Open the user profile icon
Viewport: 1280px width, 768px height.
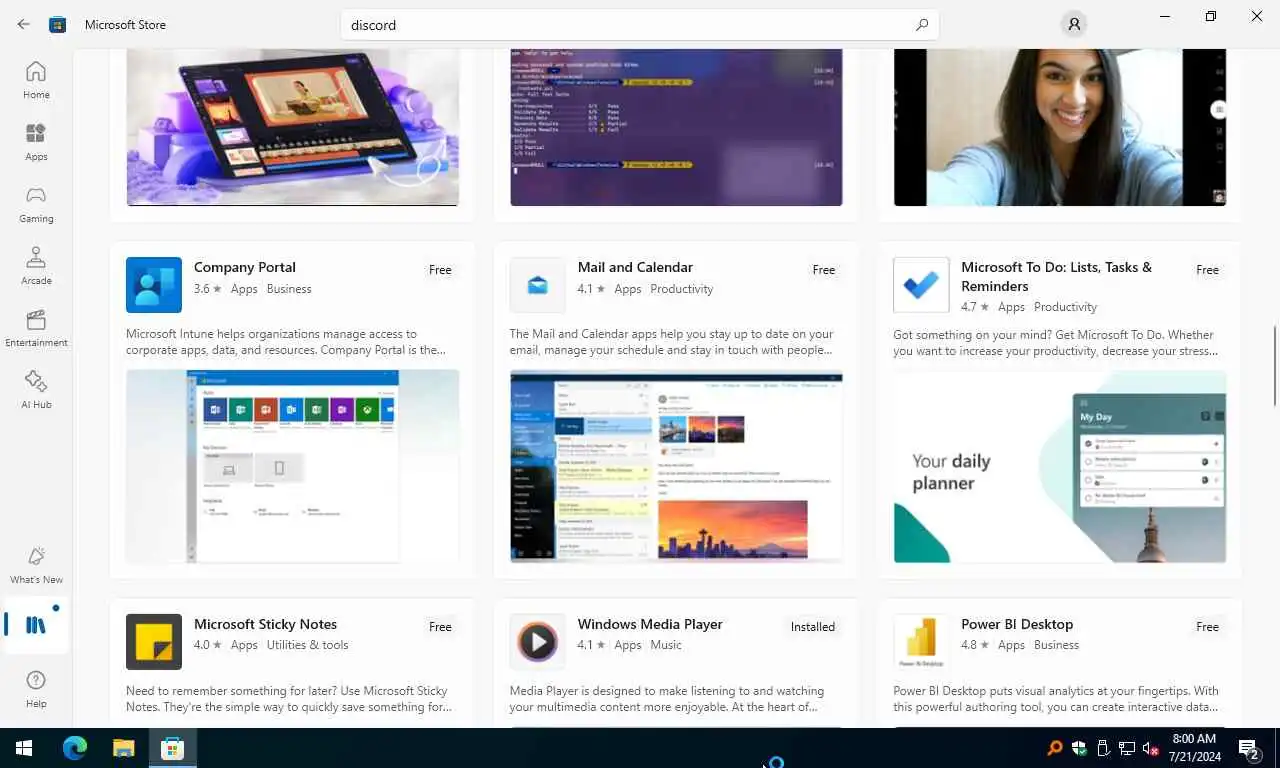coord(1074,24)
